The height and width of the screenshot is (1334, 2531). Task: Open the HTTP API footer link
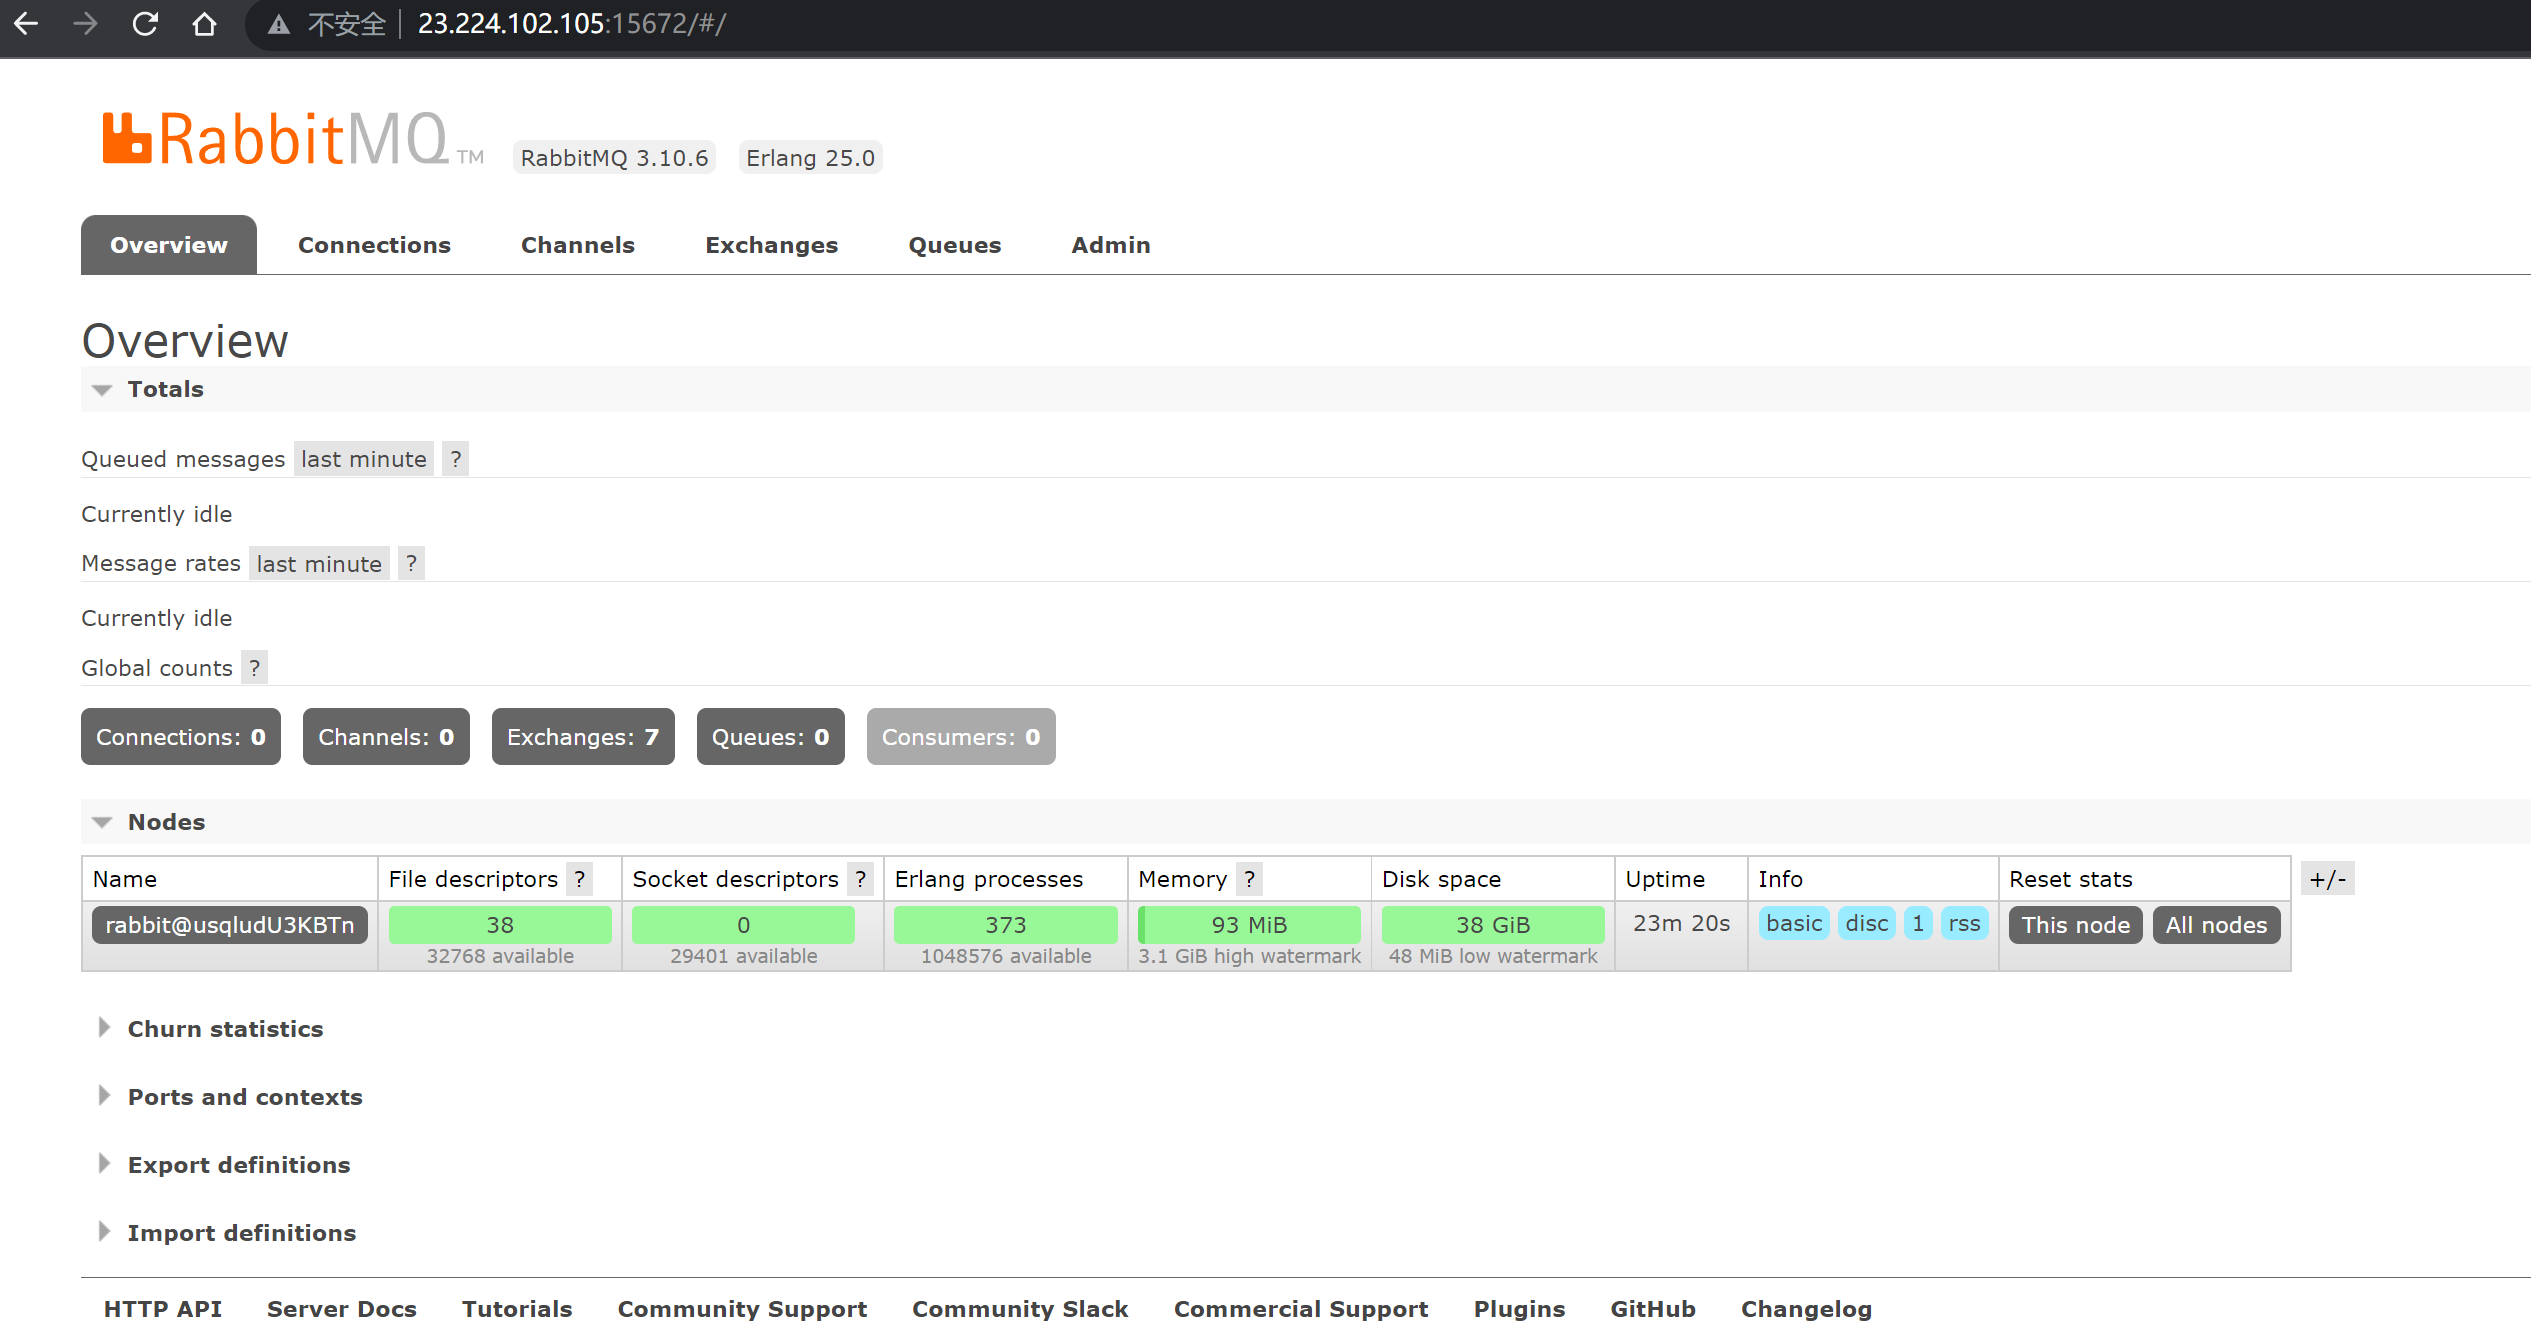(x=163, y=1309)
